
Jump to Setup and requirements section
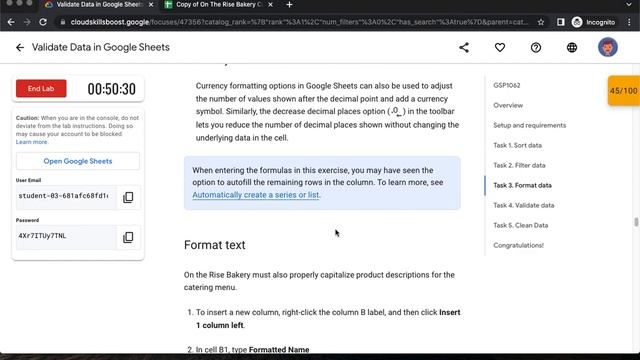point(529,125)
